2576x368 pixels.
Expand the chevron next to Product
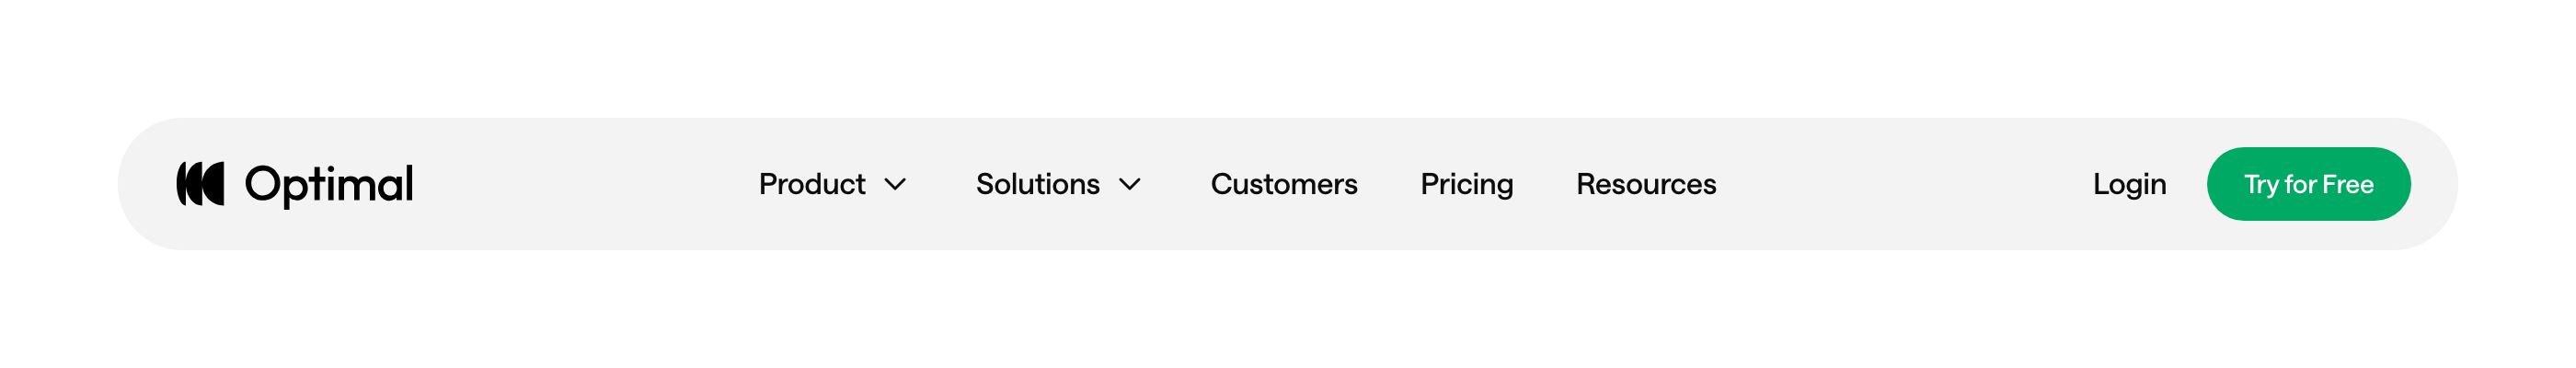[x=895, y=184]
